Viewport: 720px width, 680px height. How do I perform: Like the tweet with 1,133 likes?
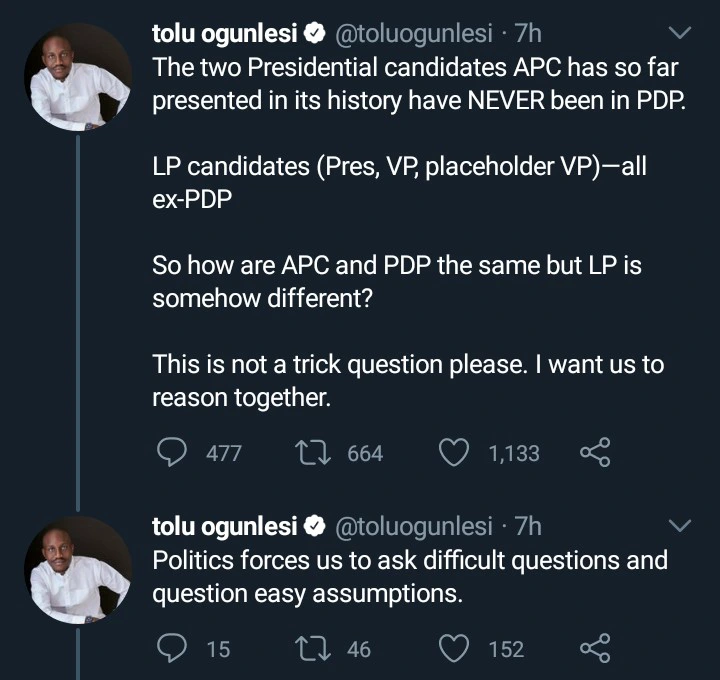click(455, 453)
